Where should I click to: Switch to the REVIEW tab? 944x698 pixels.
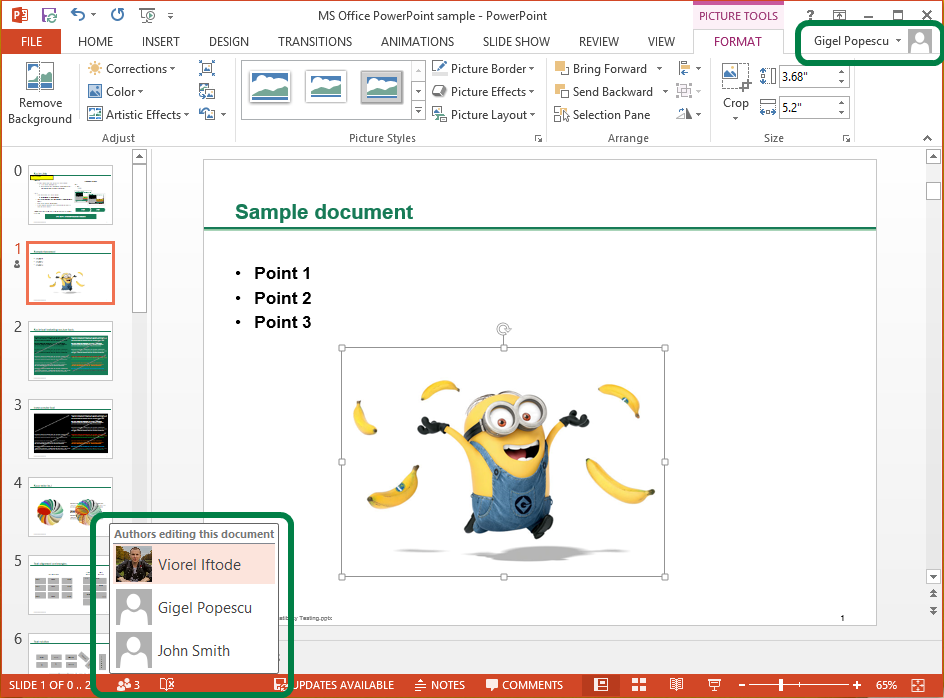(598, 42)
